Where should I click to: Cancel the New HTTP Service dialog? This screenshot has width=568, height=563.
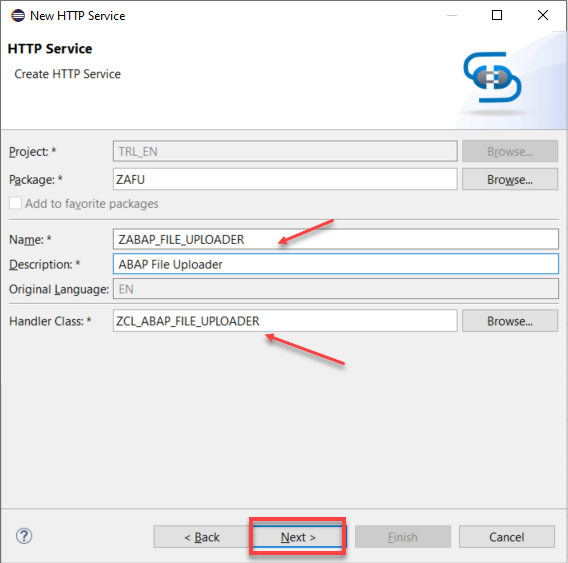[x=506, y=537]
